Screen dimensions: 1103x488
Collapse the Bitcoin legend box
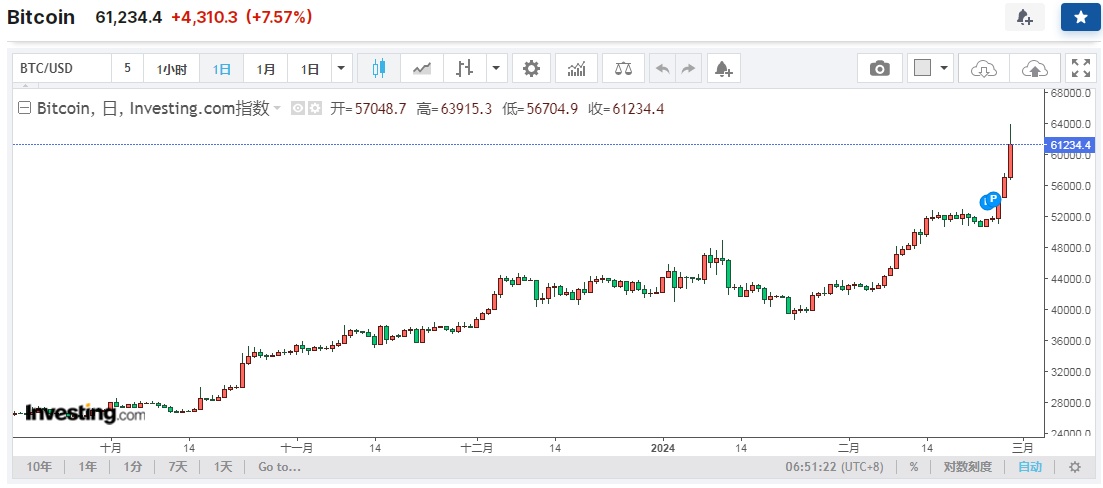pyautogui.click(x=25, y=109)
